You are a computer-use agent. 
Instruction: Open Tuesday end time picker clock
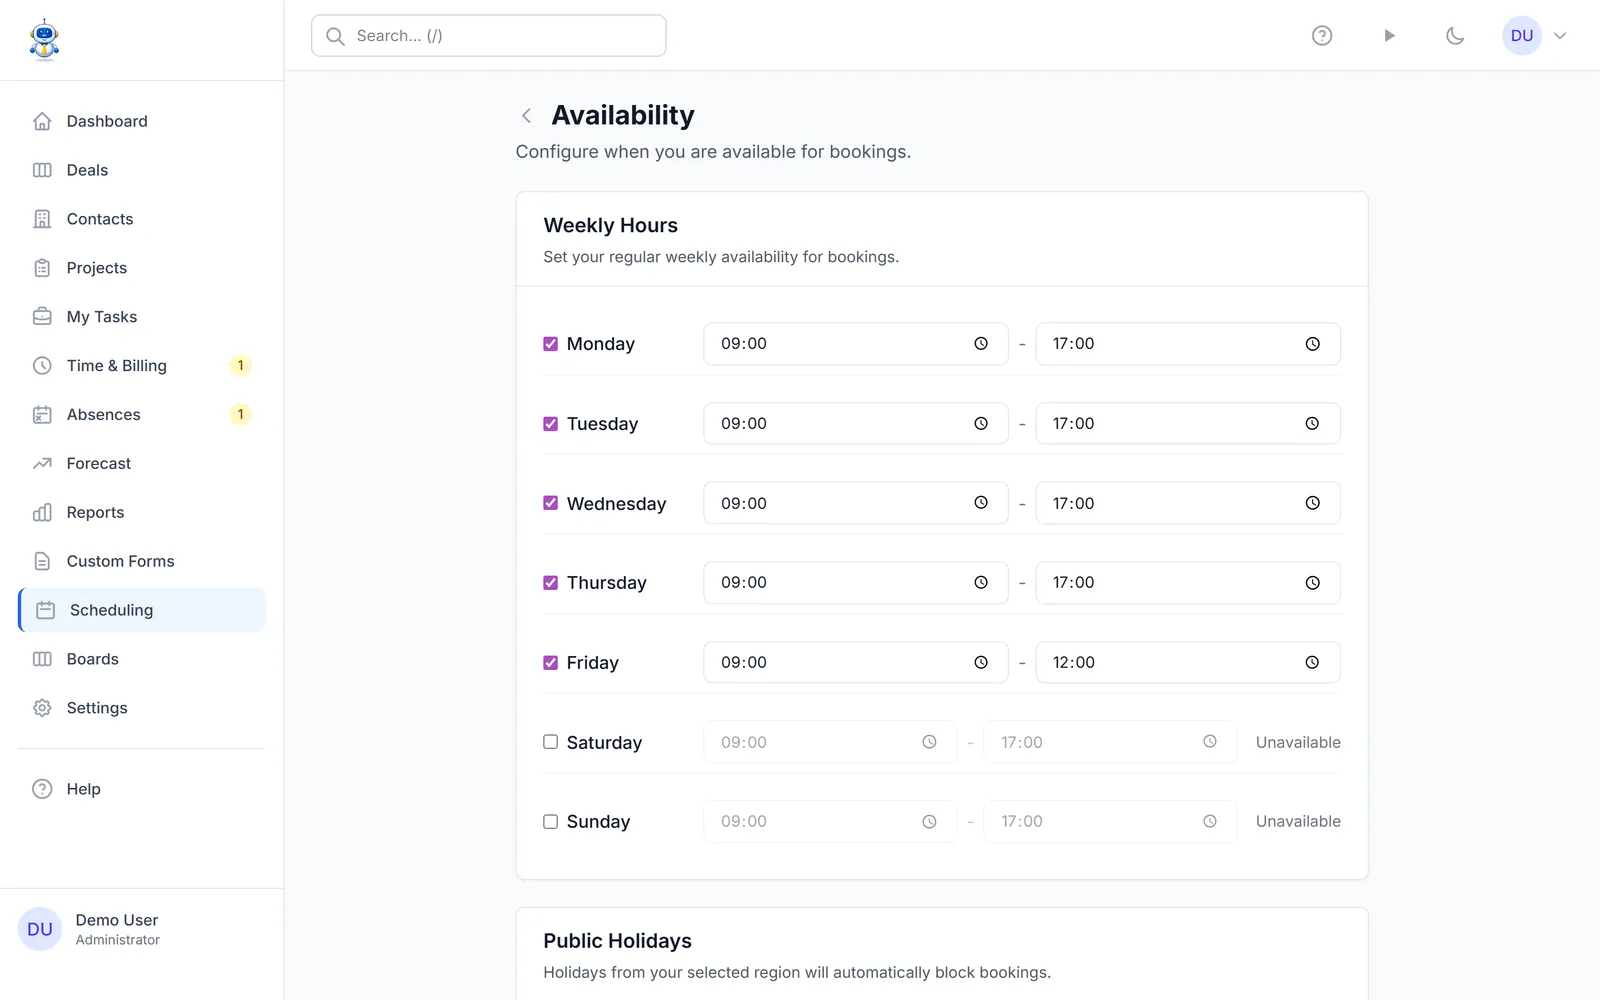[1312, 424]
